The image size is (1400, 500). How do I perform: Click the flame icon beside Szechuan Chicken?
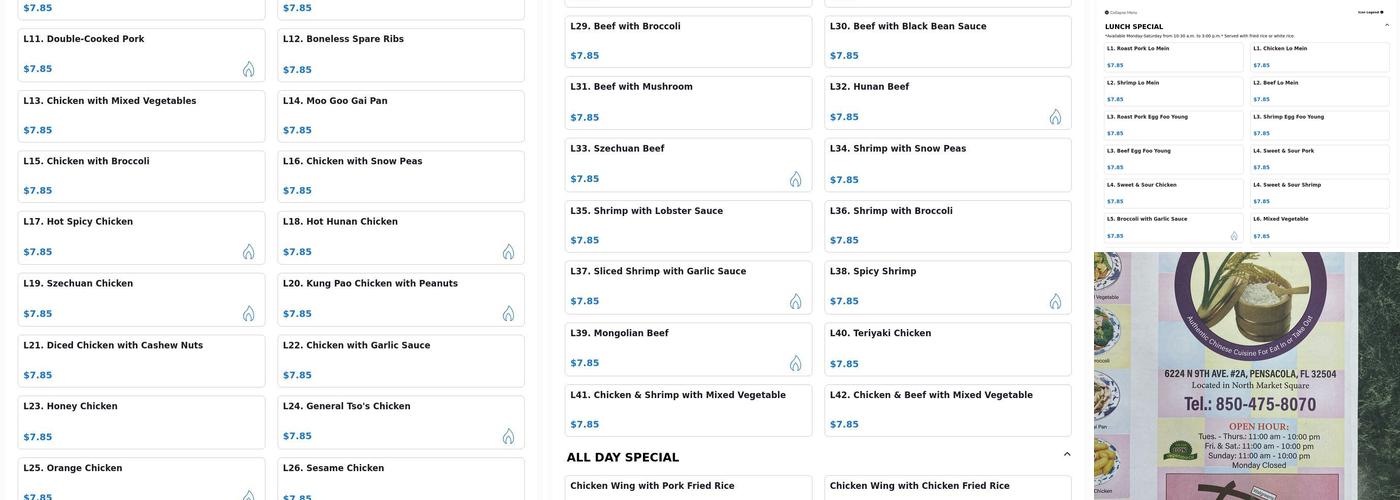click(x=248, y=314)
